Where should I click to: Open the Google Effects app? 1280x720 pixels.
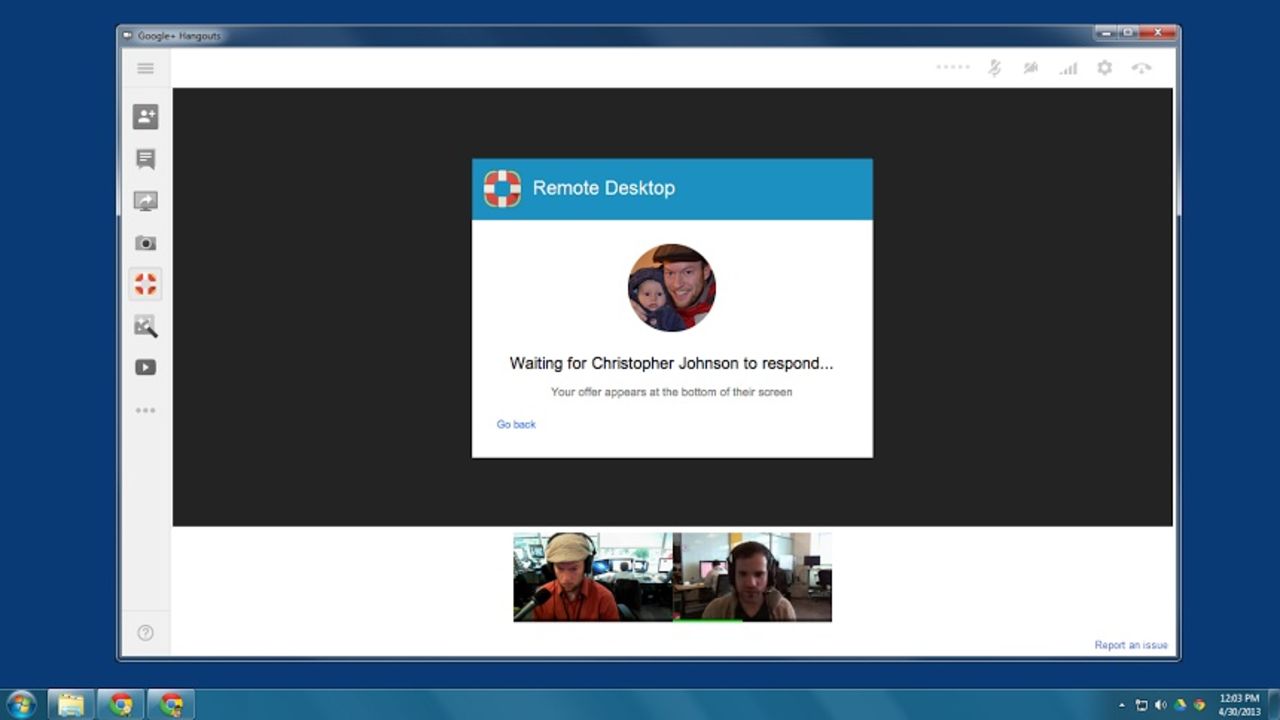pyautogui.click(x=145, y=325)
